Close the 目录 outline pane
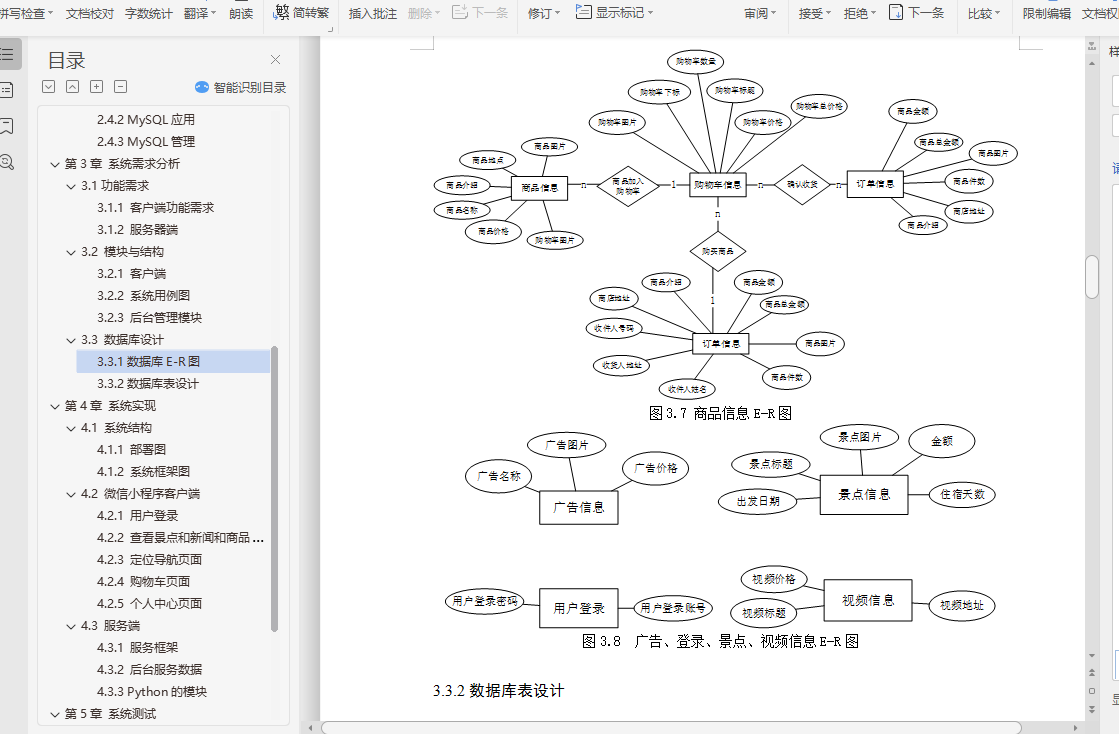 coord(275,60)
